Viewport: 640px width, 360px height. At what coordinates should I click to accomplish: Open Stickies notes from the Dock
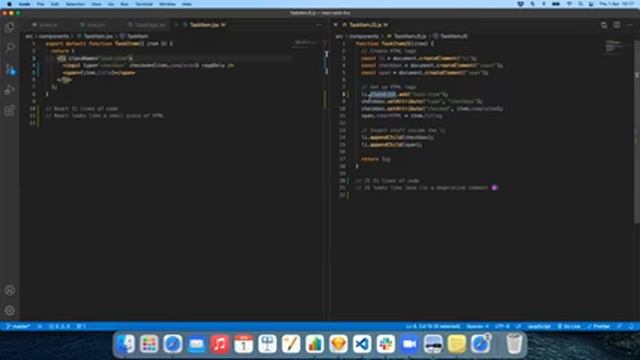click(x=457, y=344)
